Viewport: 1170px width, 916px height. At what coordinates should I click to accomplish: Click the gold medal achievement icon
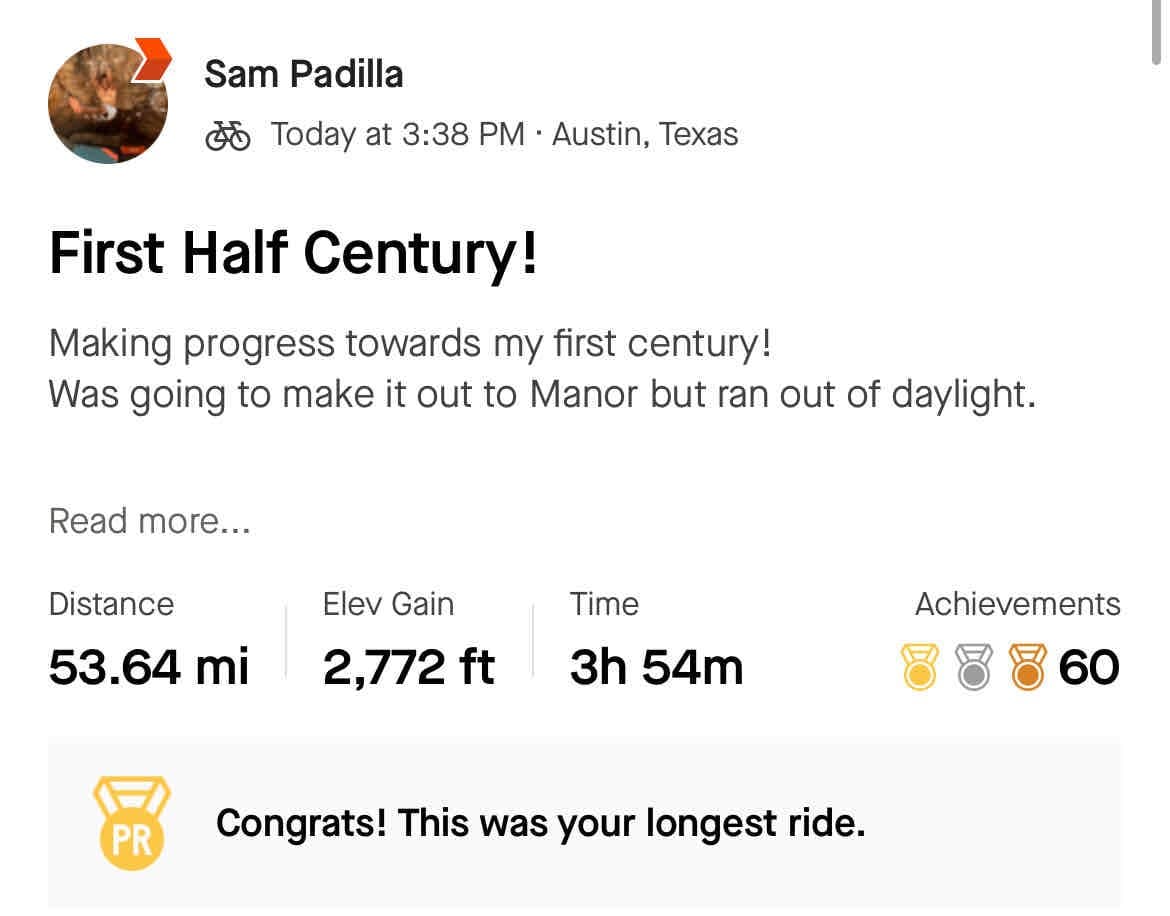click(x=919, y=668)
